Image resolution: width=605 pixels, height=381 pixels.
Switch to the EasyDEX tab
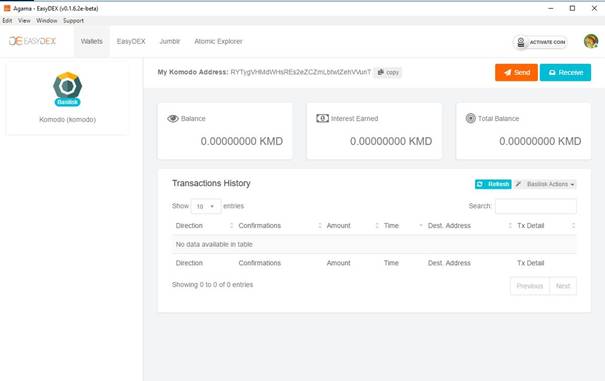(131, 41)
